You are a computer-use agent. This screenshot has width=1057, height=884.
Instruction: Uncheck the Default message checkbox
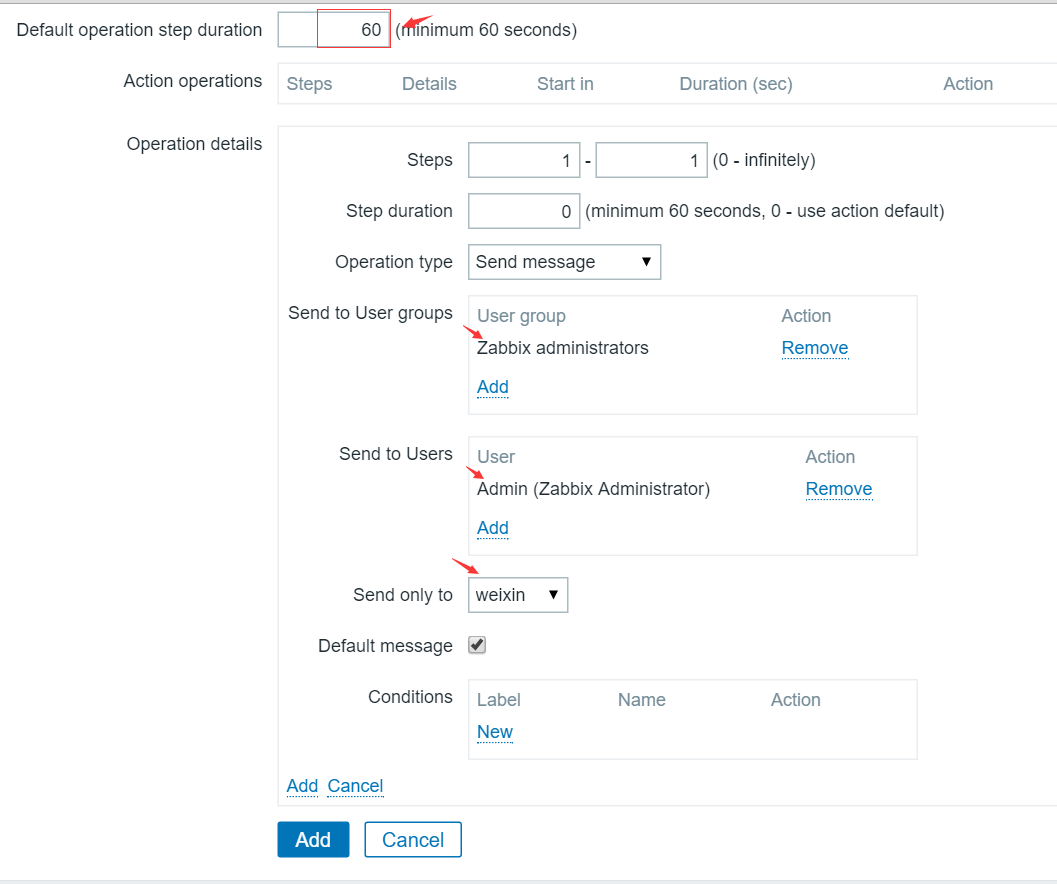[476, 645]
